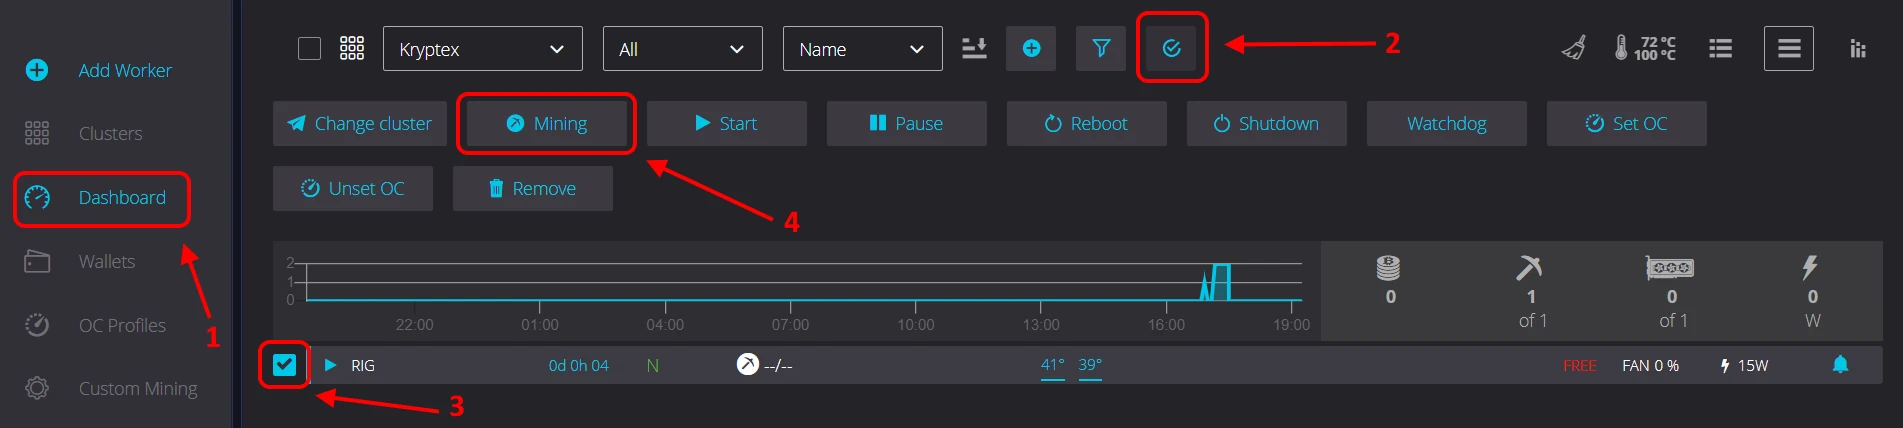Click the notification bell on RIG row
This screenshot has height=428, width=1903.
(x=1840, y=365)
